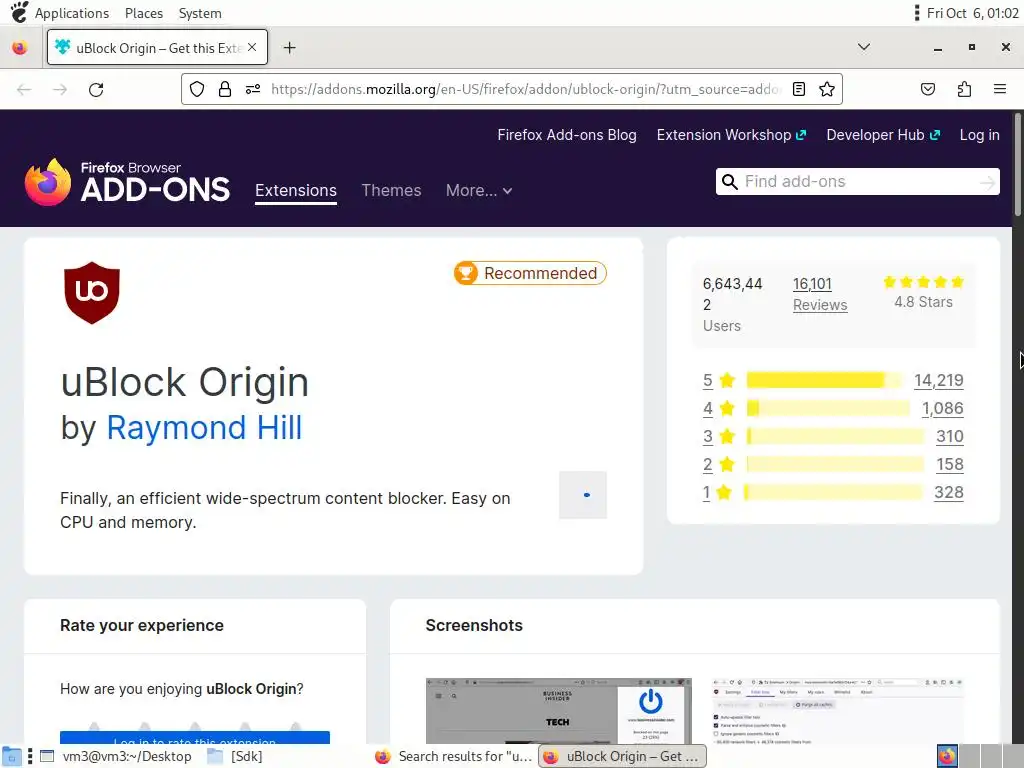1024x768 pixels.
Task: Click the 158 two-star count
Action: (x=950, y=464)
